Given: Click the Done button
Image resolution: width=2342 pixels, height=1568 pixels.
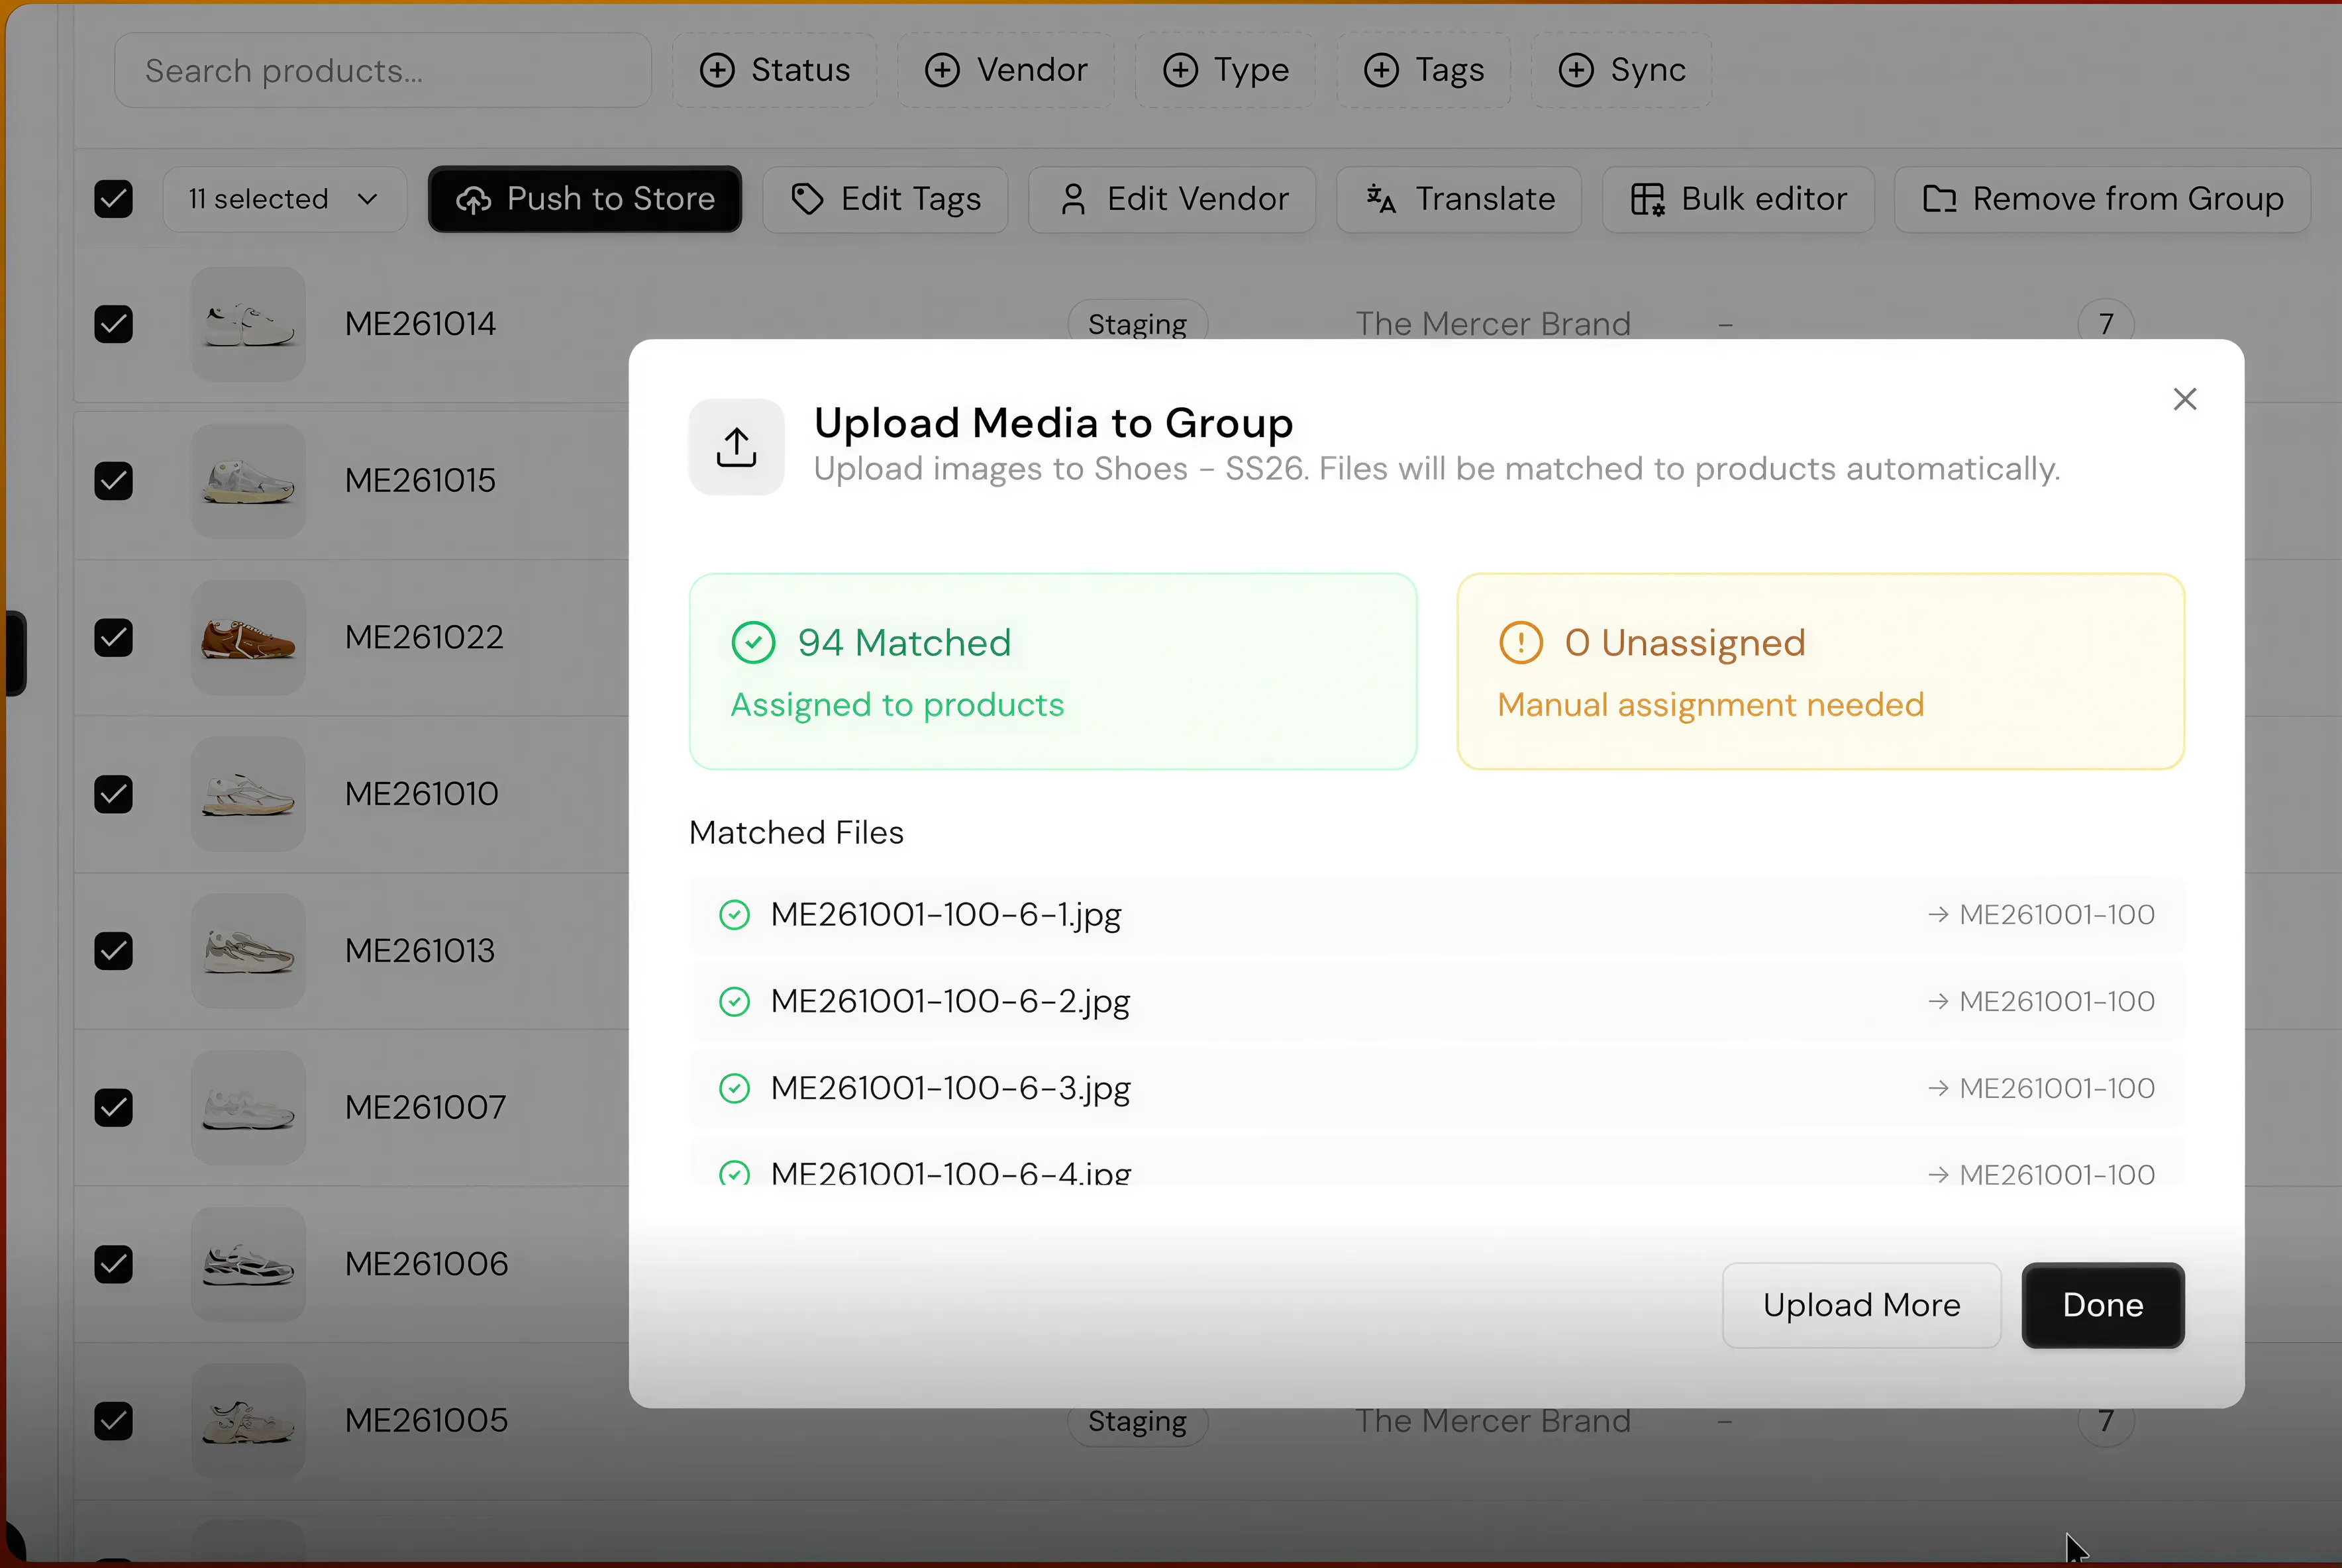Looking at the screenshot, I should click(x=2102, y=1305).
